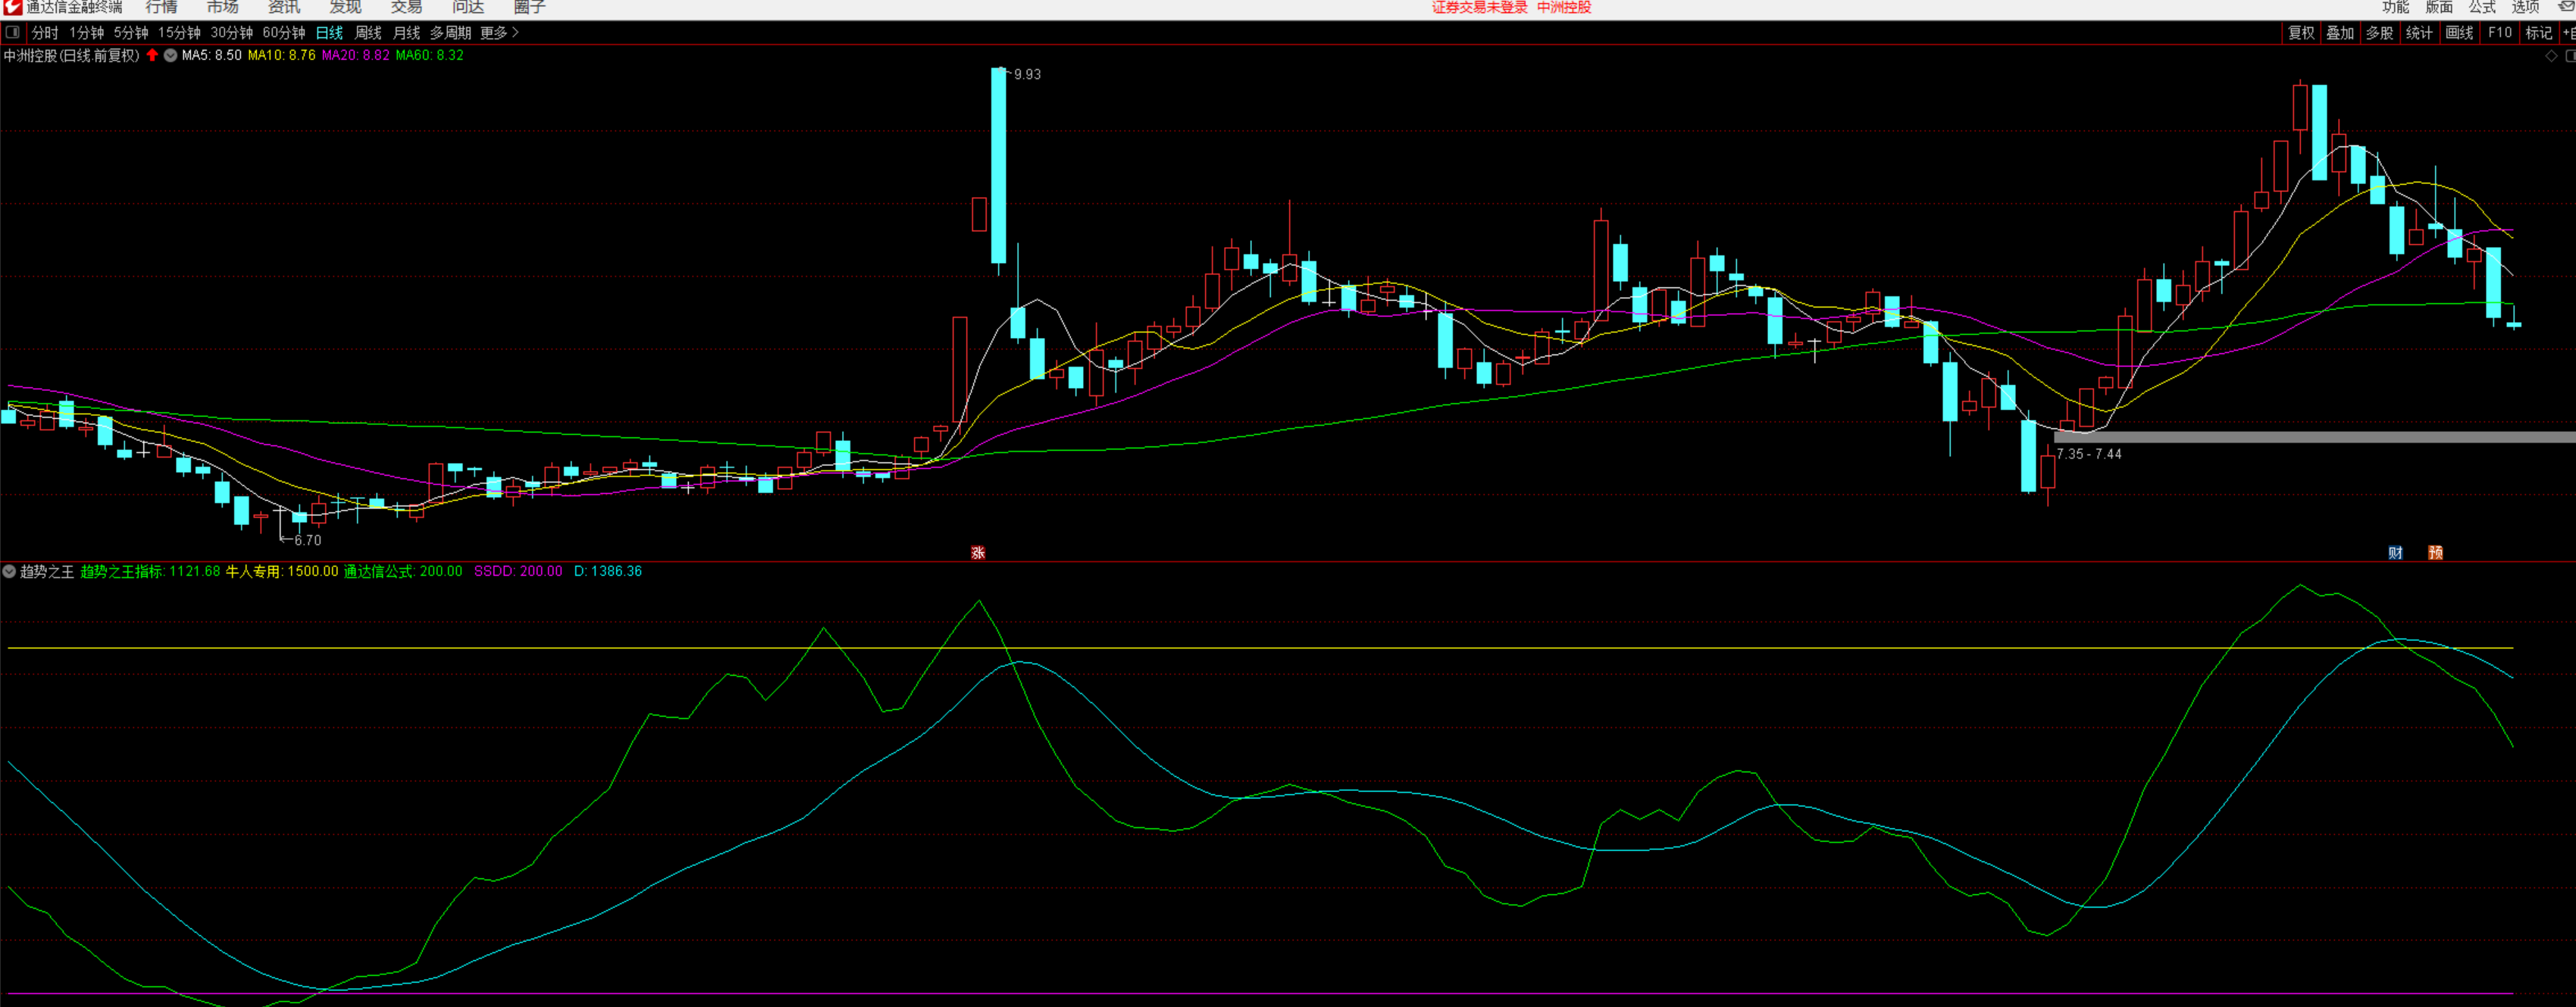Open the 选项 menu

(x=2525, y=7)
